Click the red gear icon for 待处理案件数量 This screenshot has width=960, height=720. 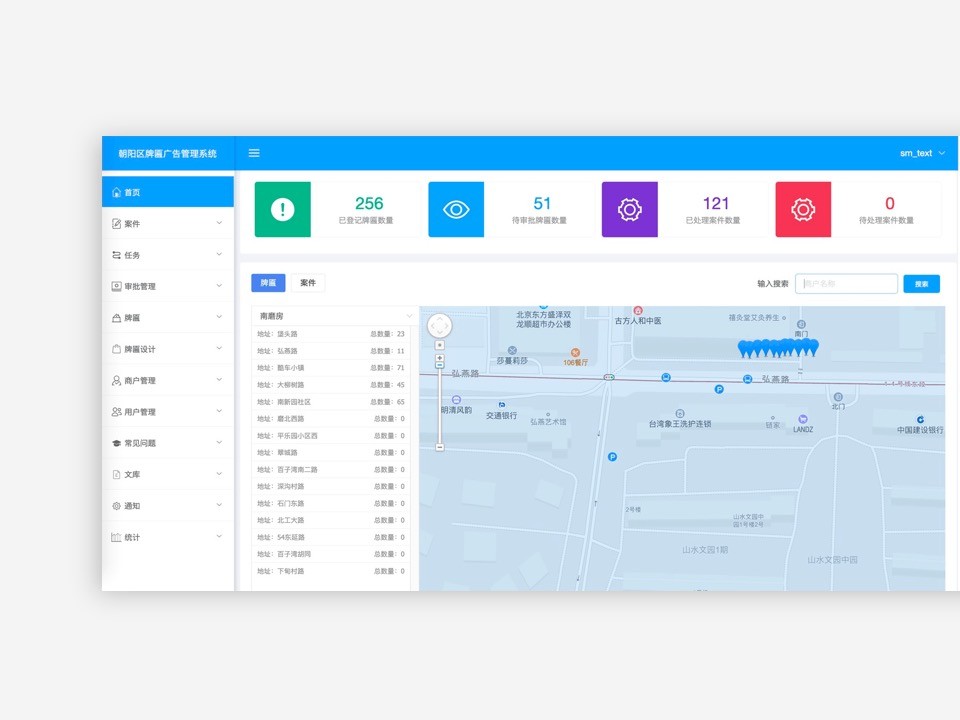[x=803, y=209]
